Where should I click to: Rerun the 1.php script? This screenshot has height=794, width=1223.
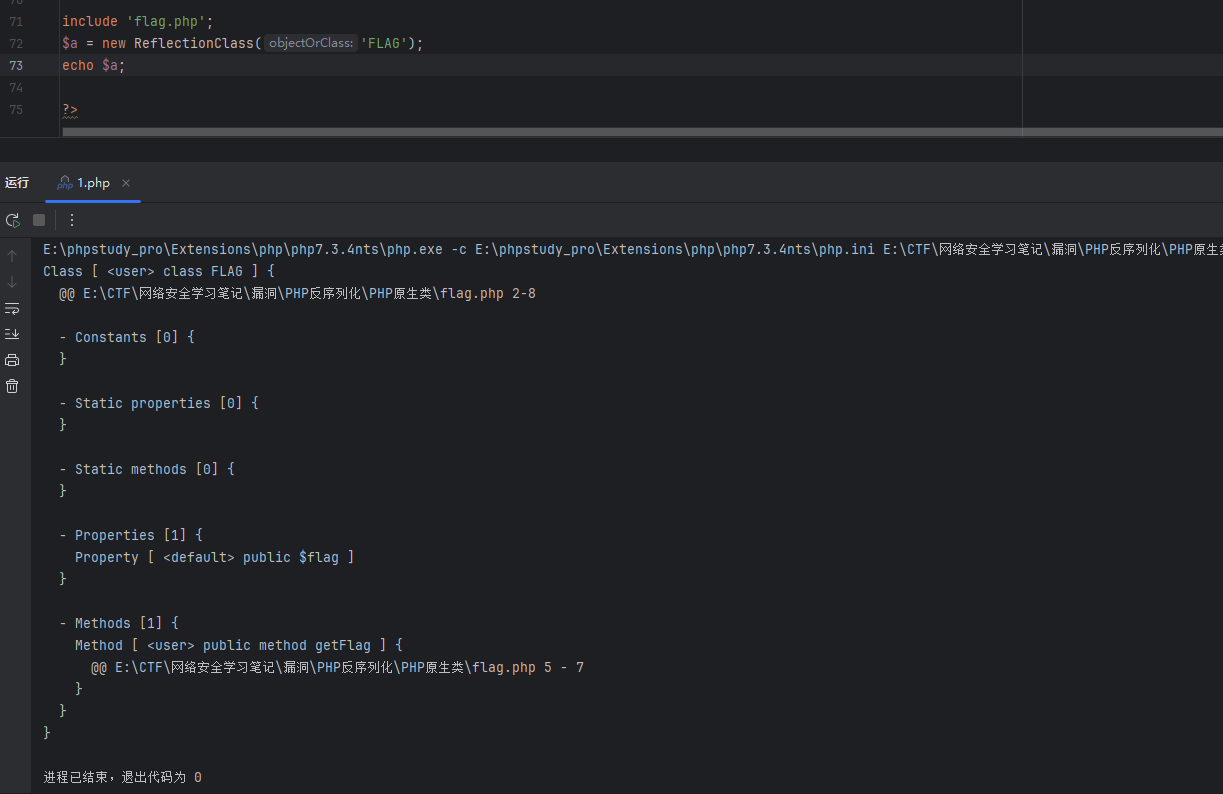point(13,220)
